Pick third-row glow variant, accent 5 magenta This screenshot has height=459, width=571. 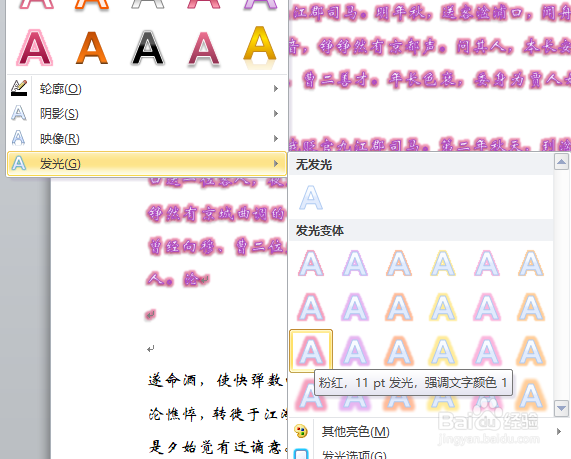click(487, 351)
